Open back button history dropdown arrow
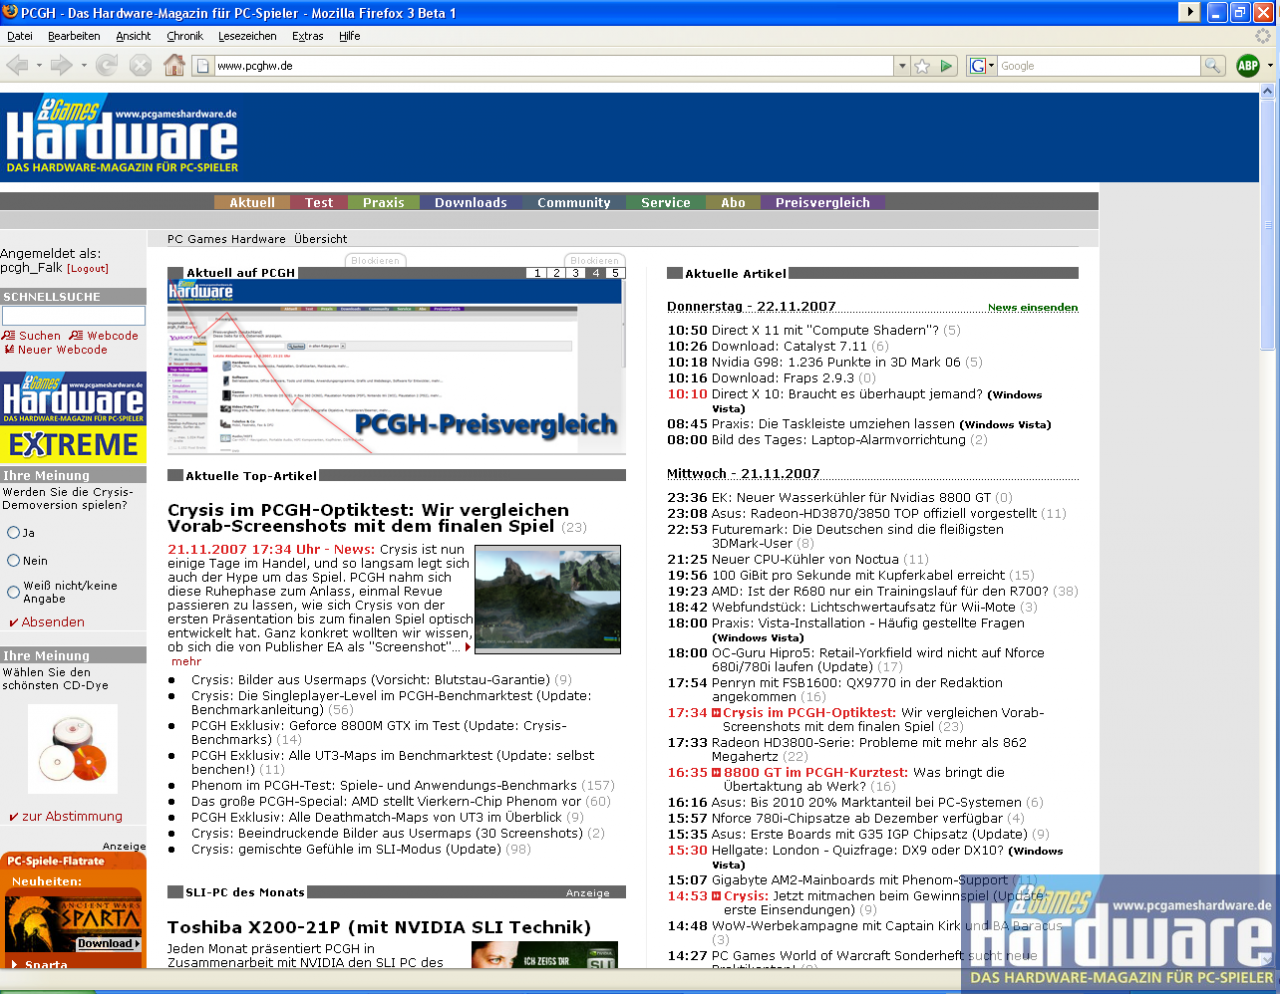 tap(39, 66)
